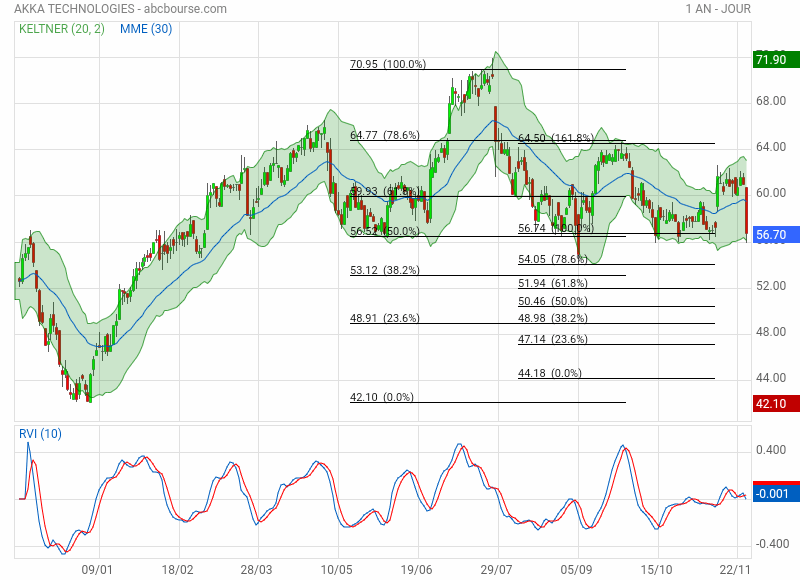Click the '44.18 (0.0%)' Fibonacci label
Screen dimensions: 800x580
(x=549, y=373)
